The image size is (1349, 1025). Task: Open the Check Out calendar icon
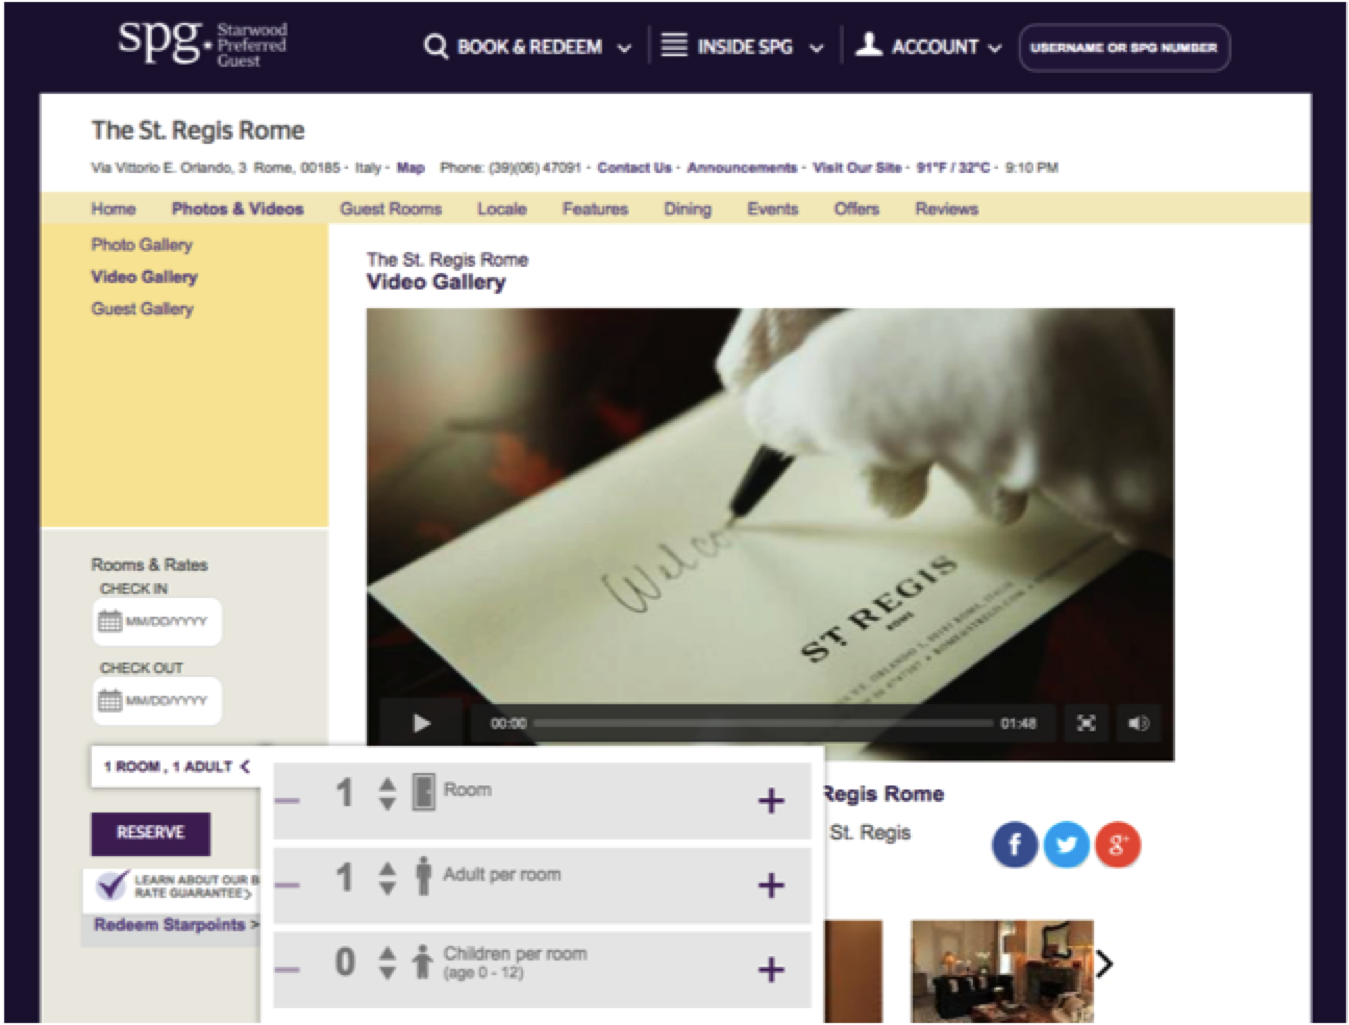[109, 700]
